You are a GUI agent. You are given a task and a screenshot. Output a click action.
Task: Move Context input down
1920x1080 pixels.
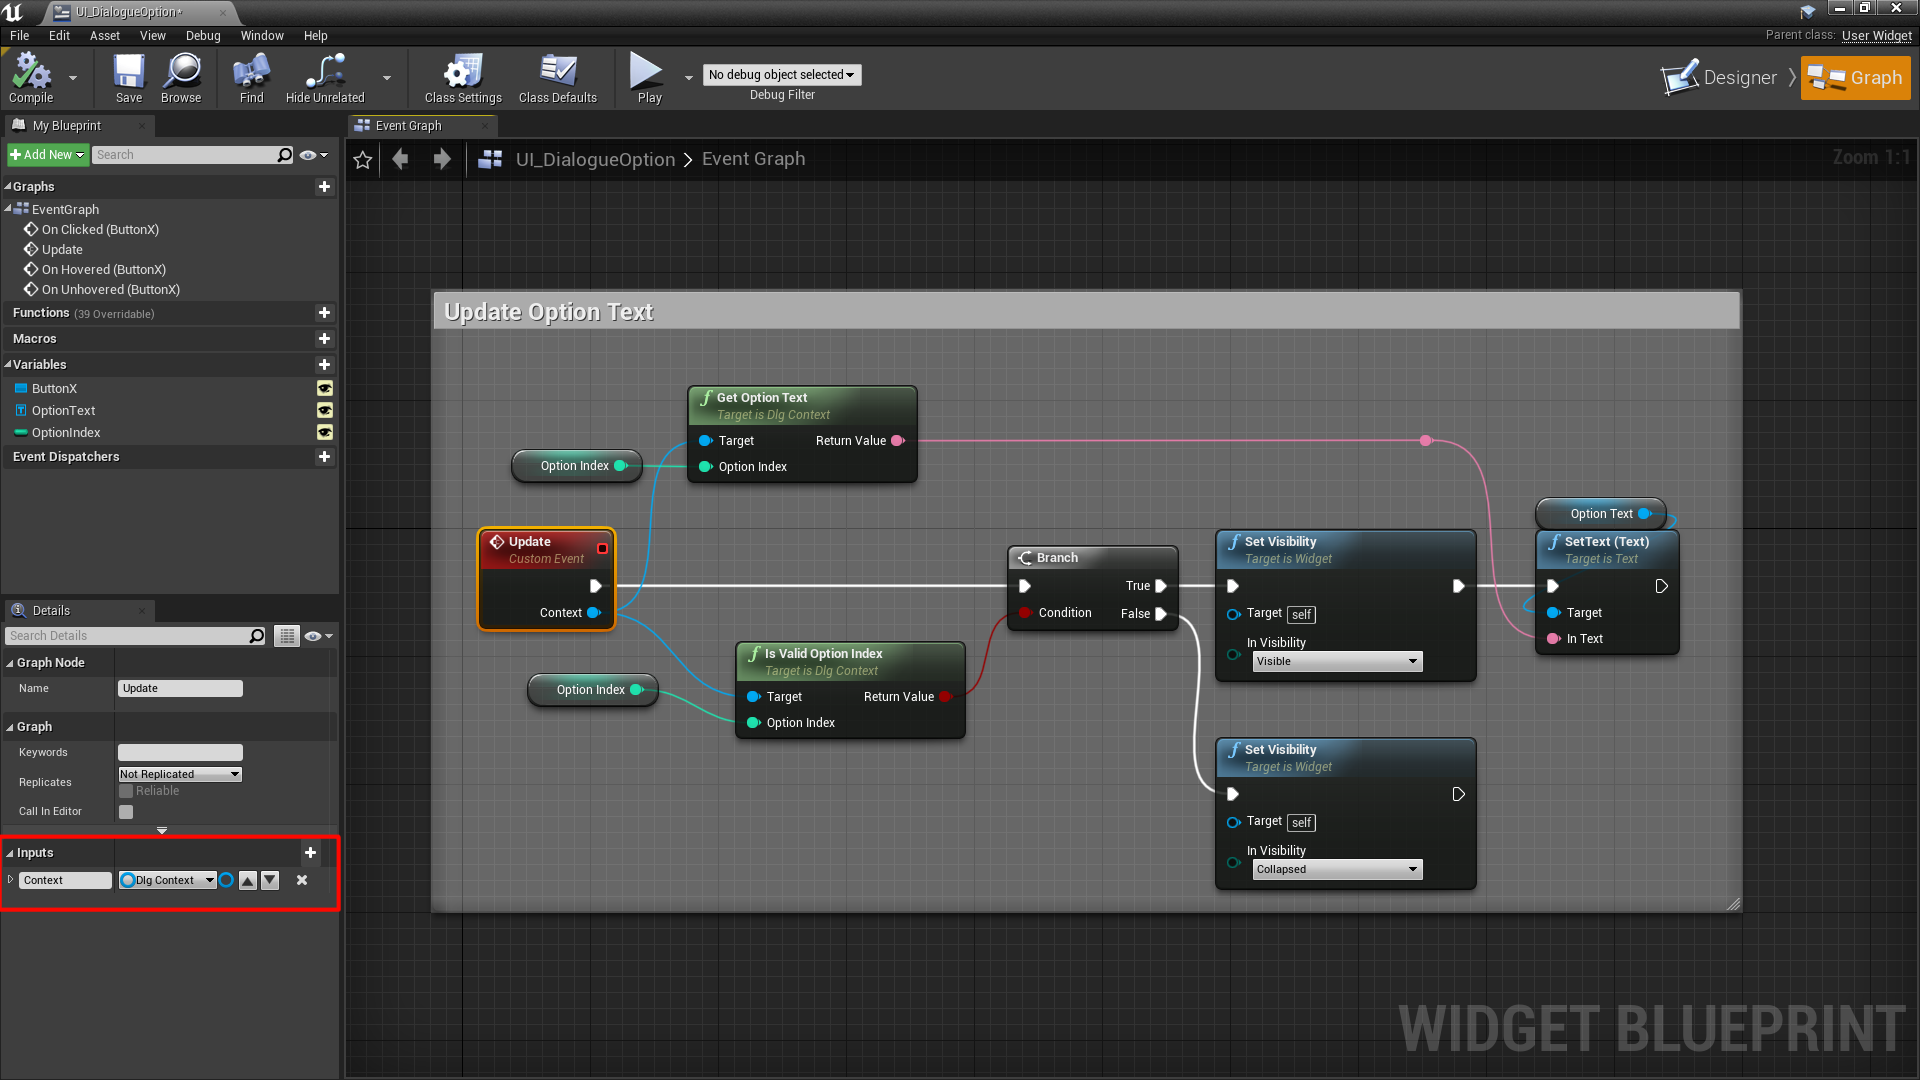point(270,881)
